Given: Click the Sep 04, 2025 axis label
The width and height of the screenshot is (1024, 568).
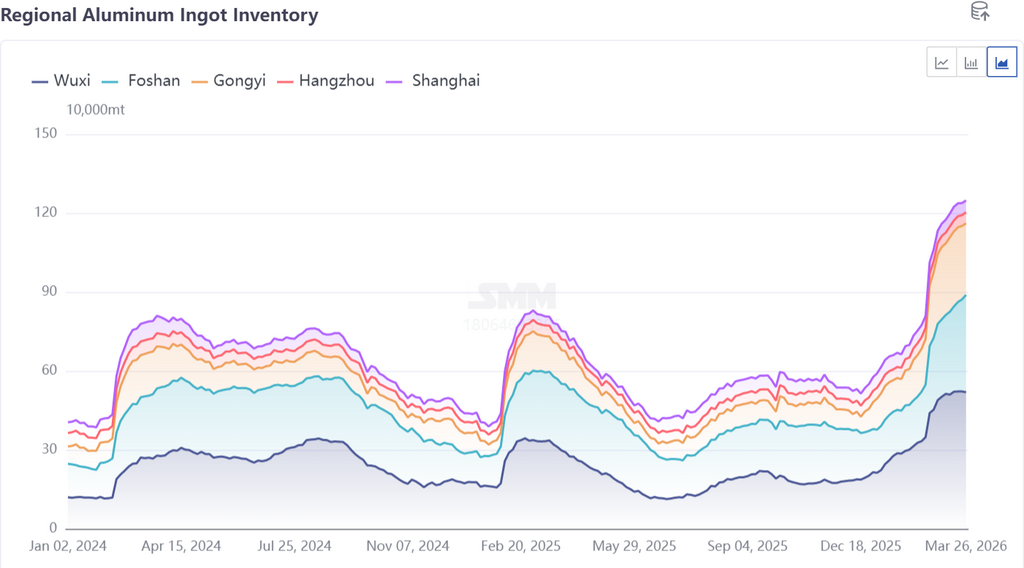Looking at the screenshot, I should click(748, 547).
